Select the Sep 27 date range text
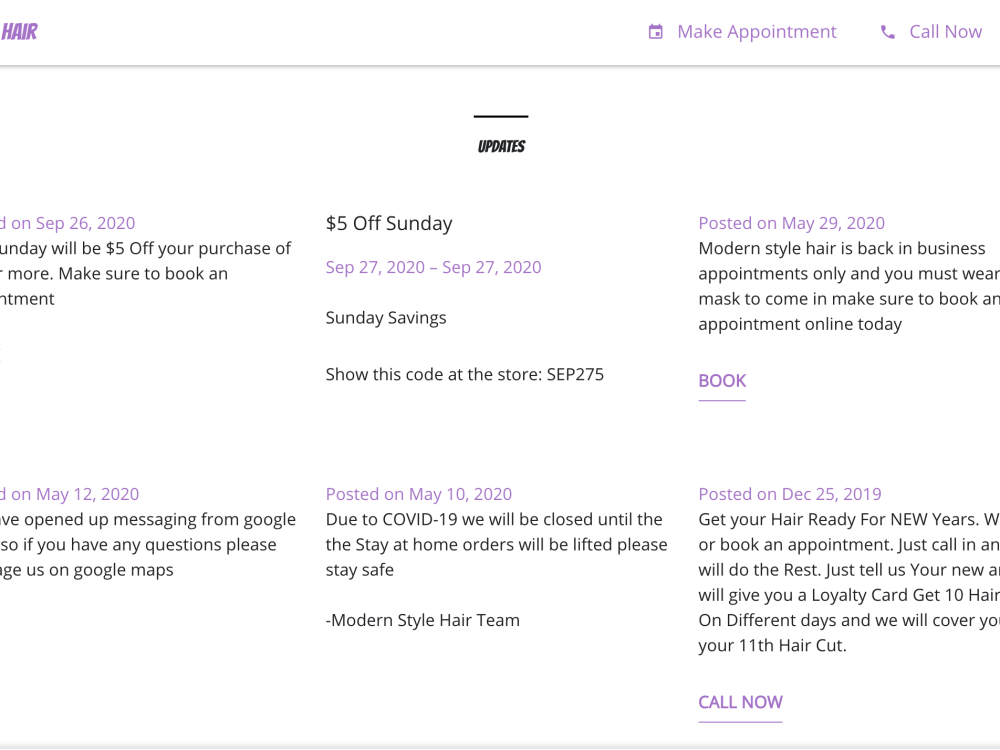The height and width of the screenshot is (750, 1000). tap(433, 267)
